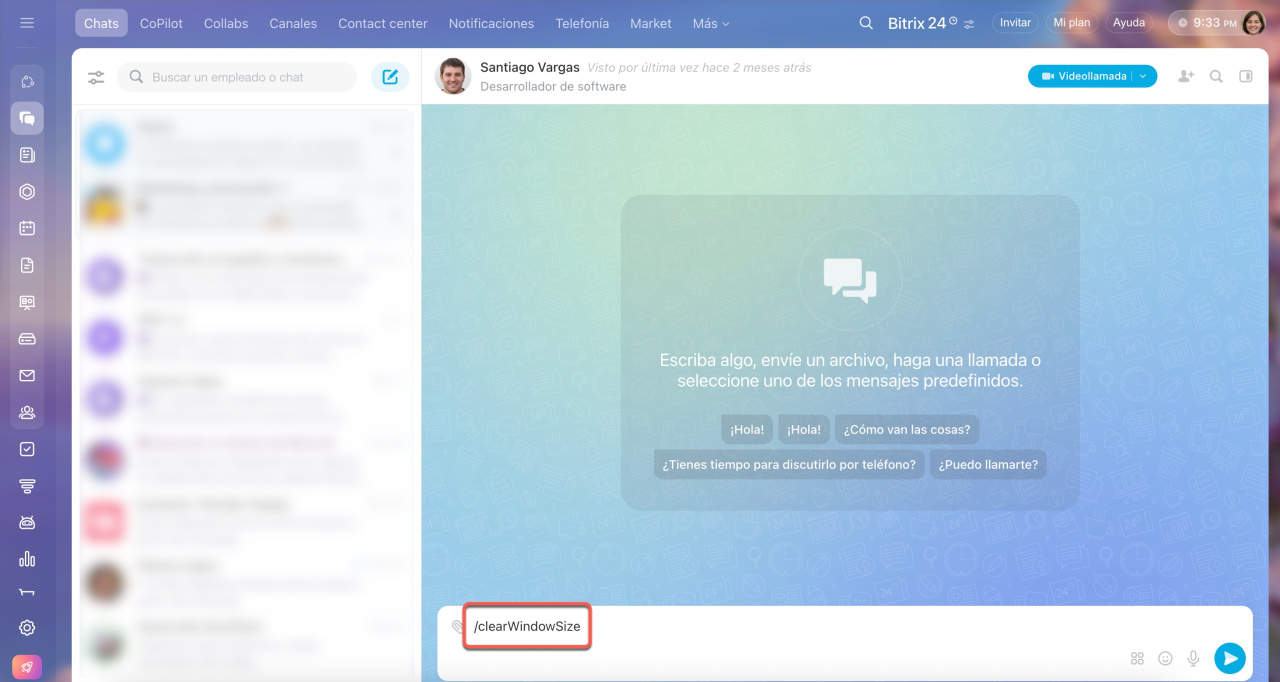The width and height of the screenshot is (1280, 682).
Task: Click add participant icon in chat header
Action: [x=1186, y=76]
